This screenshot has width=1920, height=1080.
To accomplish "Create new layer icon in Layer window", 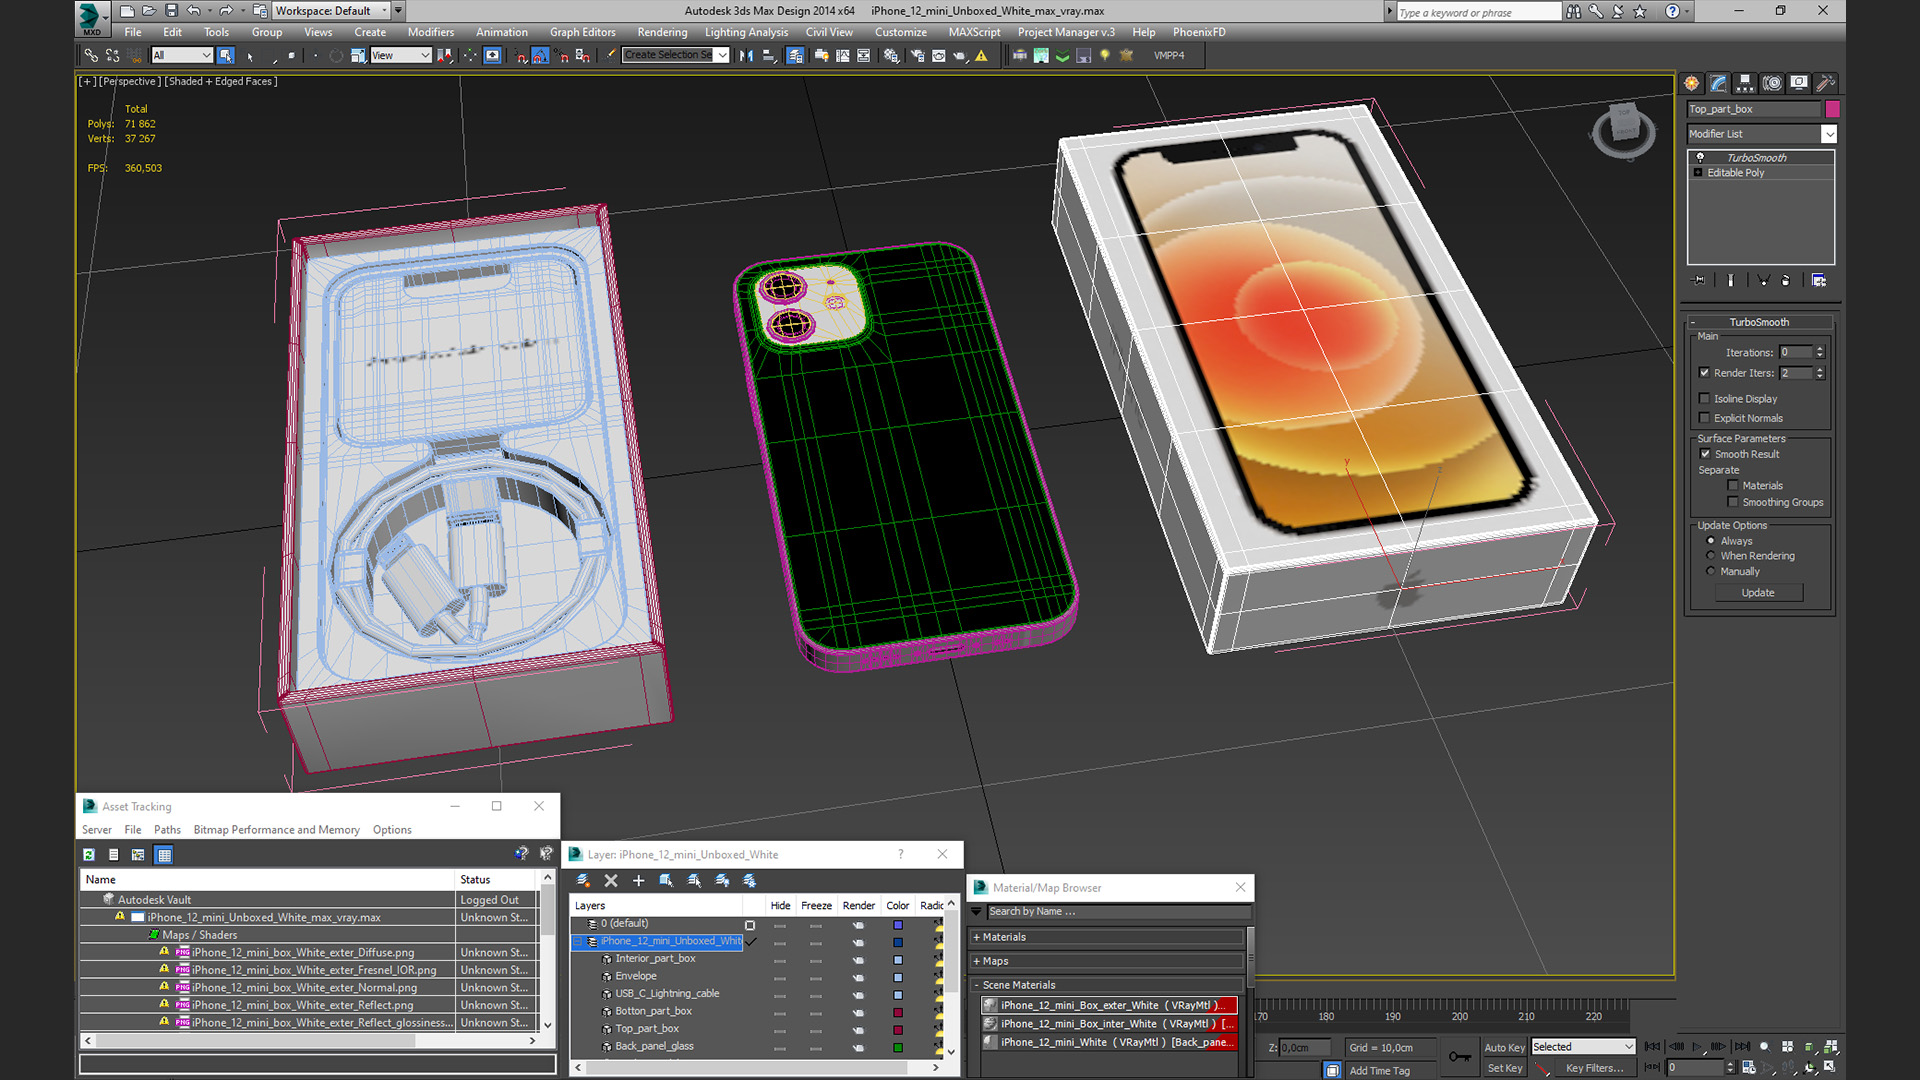I will [583, 881].
